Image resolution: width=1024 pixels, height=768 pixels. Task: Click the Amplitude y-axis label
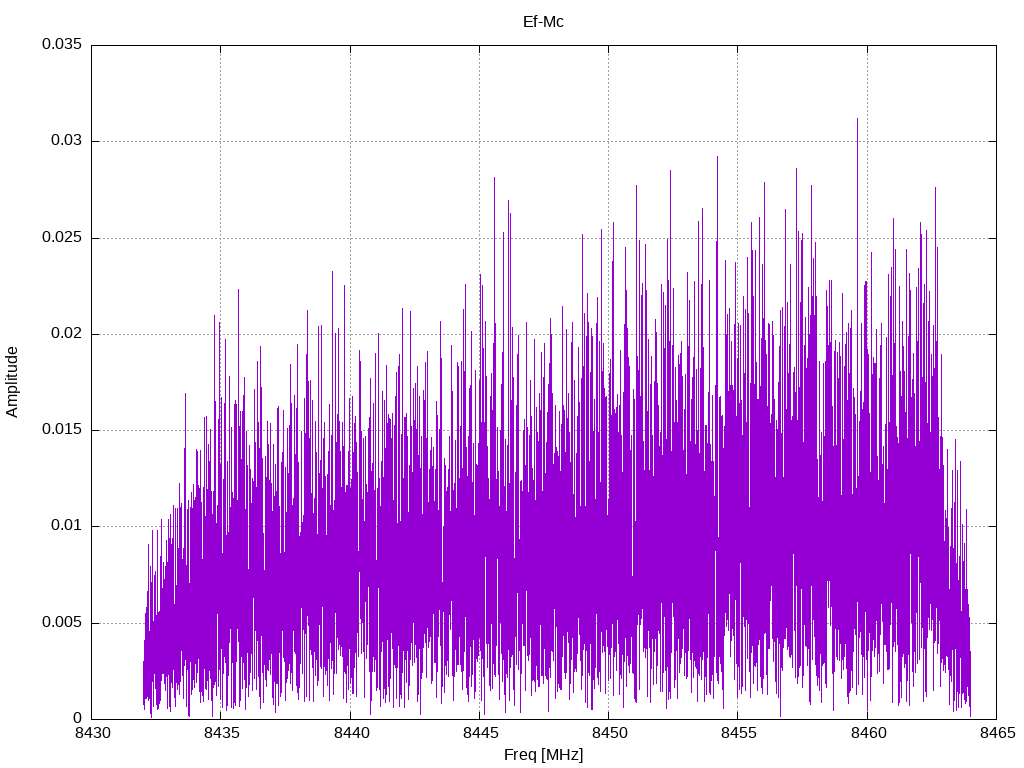tap(12, 382)
